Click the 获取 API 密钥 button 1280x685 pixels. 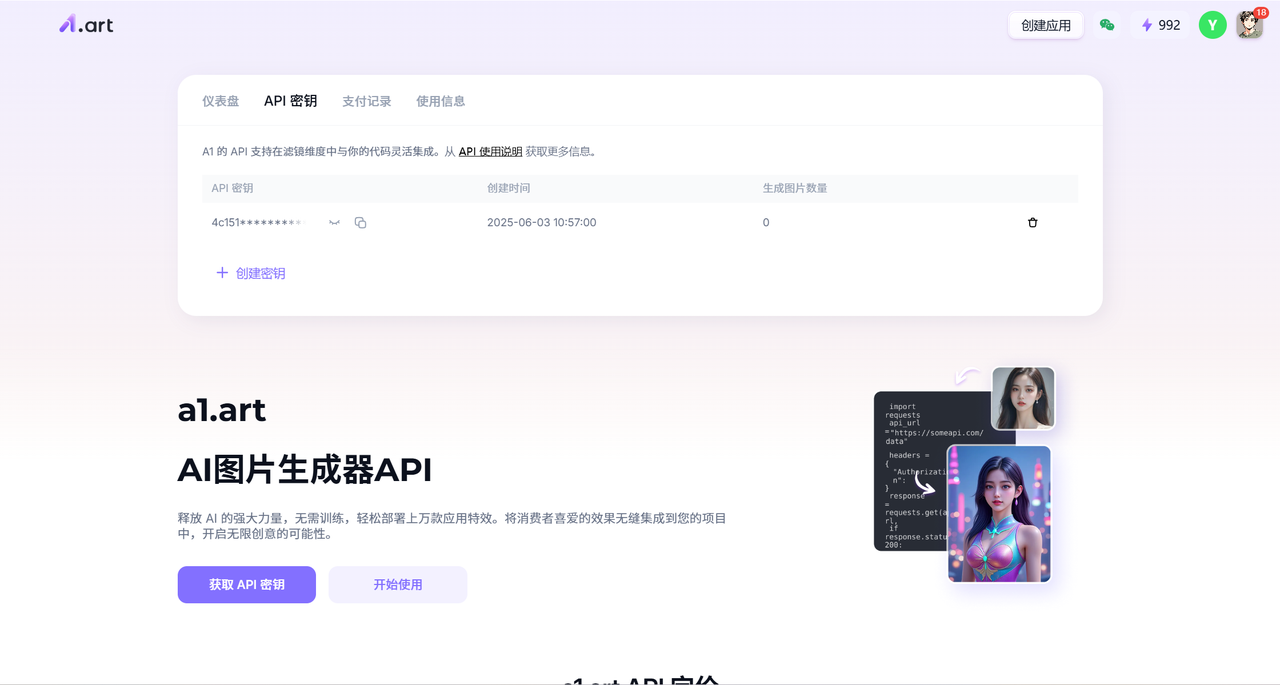247,585
